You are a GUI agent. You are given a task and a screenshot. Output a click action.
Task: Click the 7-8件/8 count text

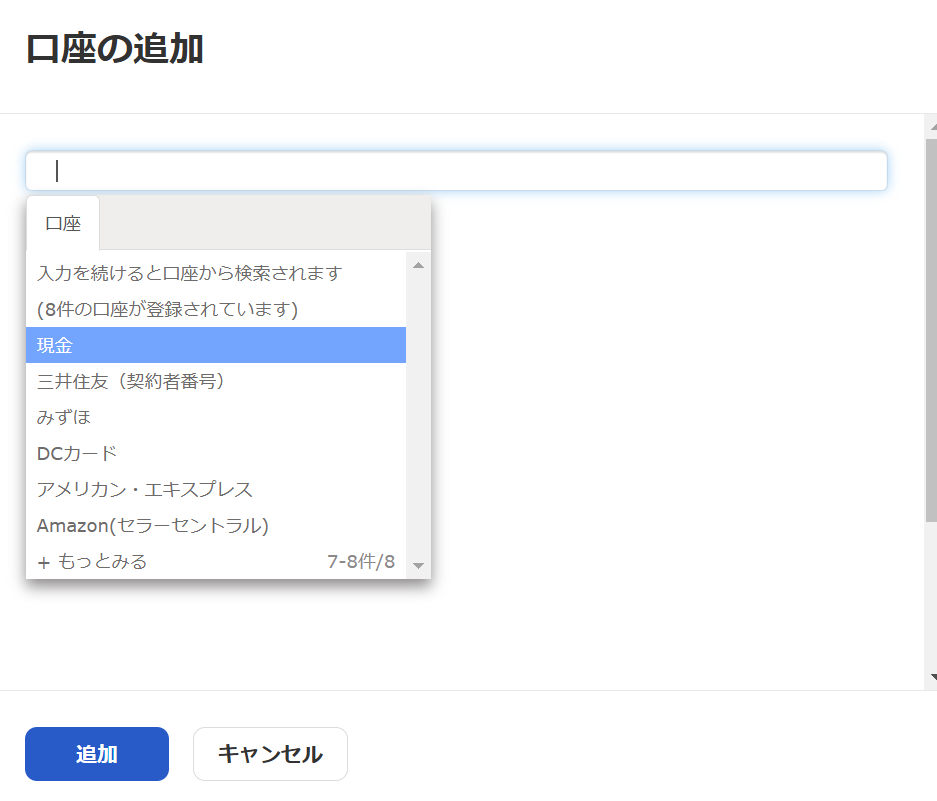(x=361, y=561)
